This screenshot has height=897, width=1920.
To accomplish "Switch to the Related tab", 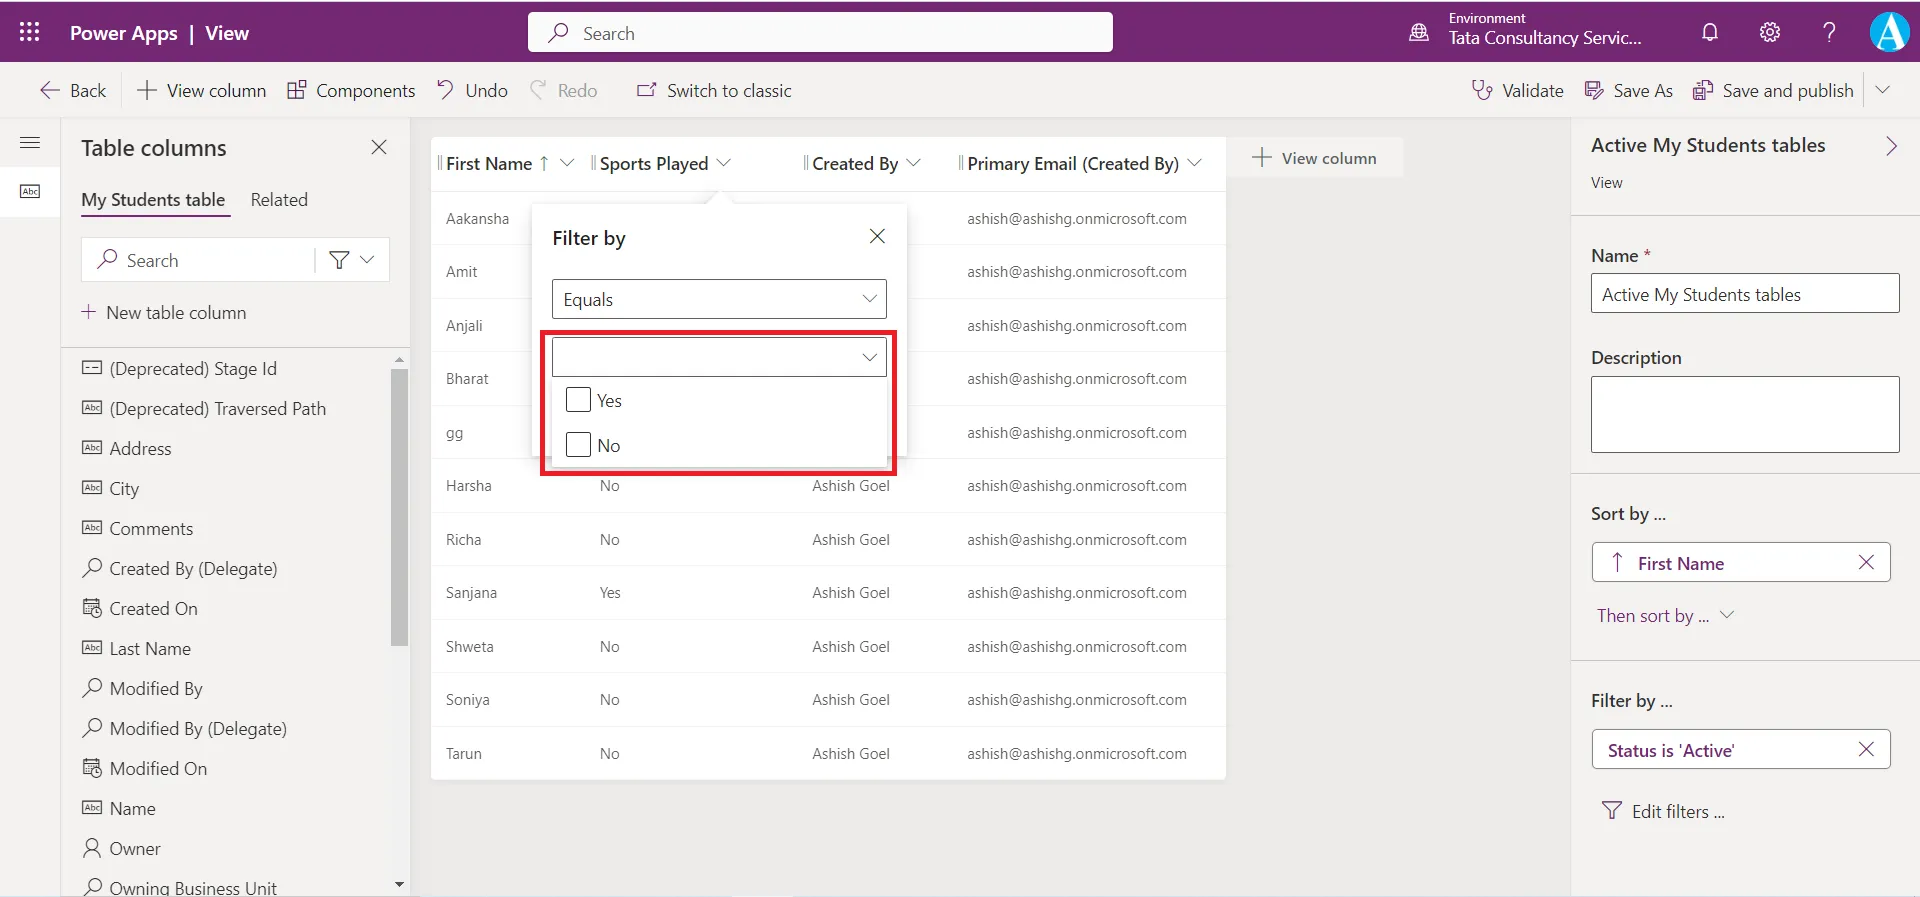I will (x=279, y=200).
